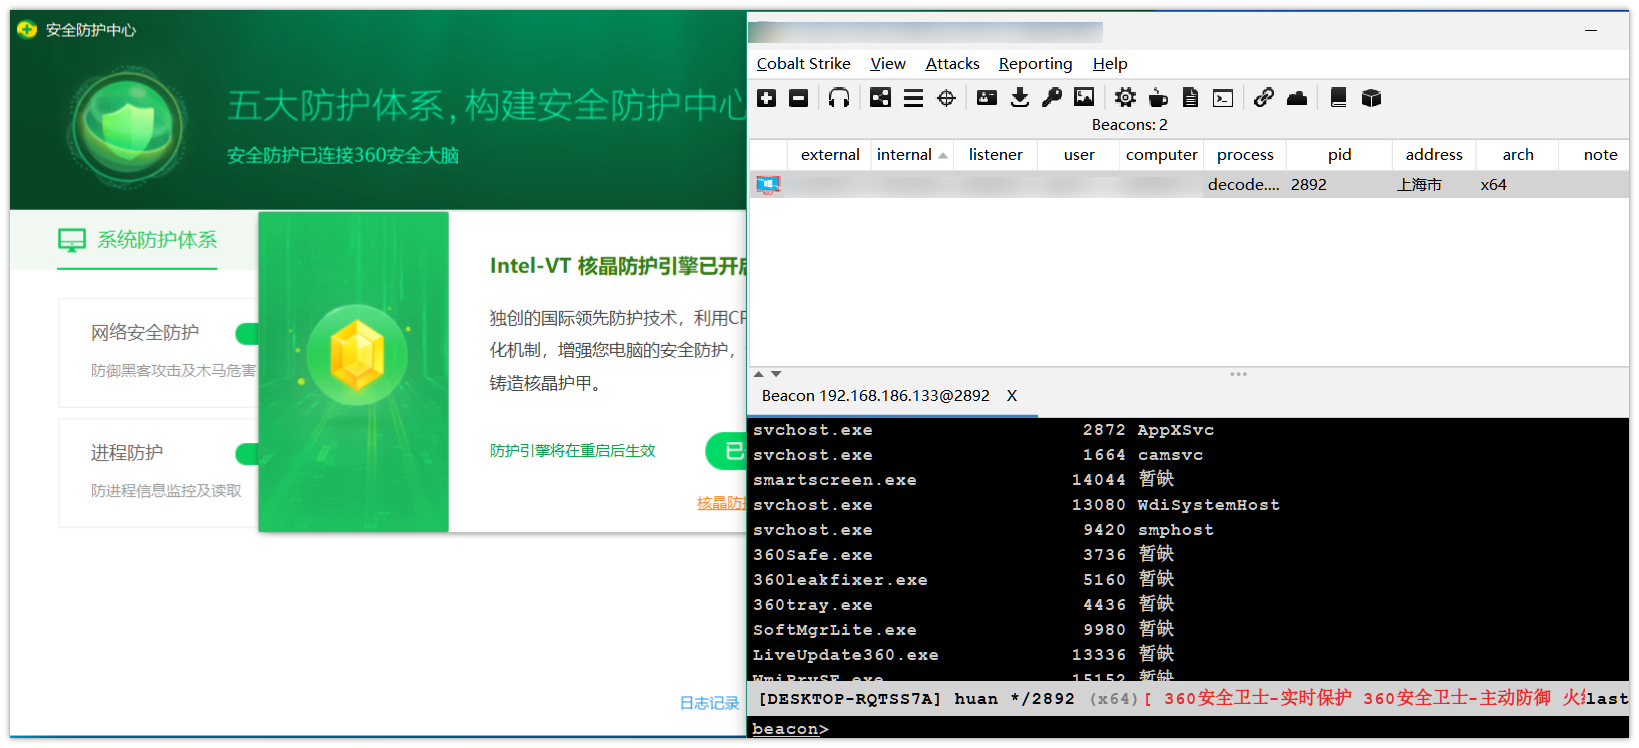This screenshot has width=1639, height=748.
Task: Close the Beacon 192.168.186.133@2892 tab
Action: click(x=1012, y=396)
